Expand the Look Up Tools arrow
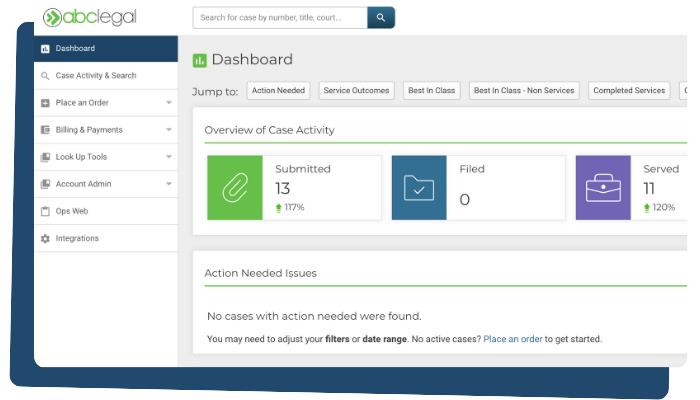 (x=169, y=157)
